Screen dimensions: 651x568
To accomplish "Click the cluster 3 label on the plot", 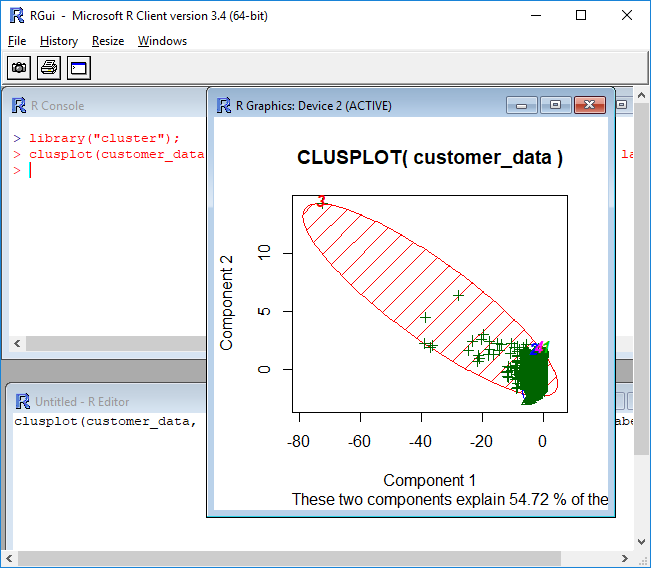I will pos(321,201).
